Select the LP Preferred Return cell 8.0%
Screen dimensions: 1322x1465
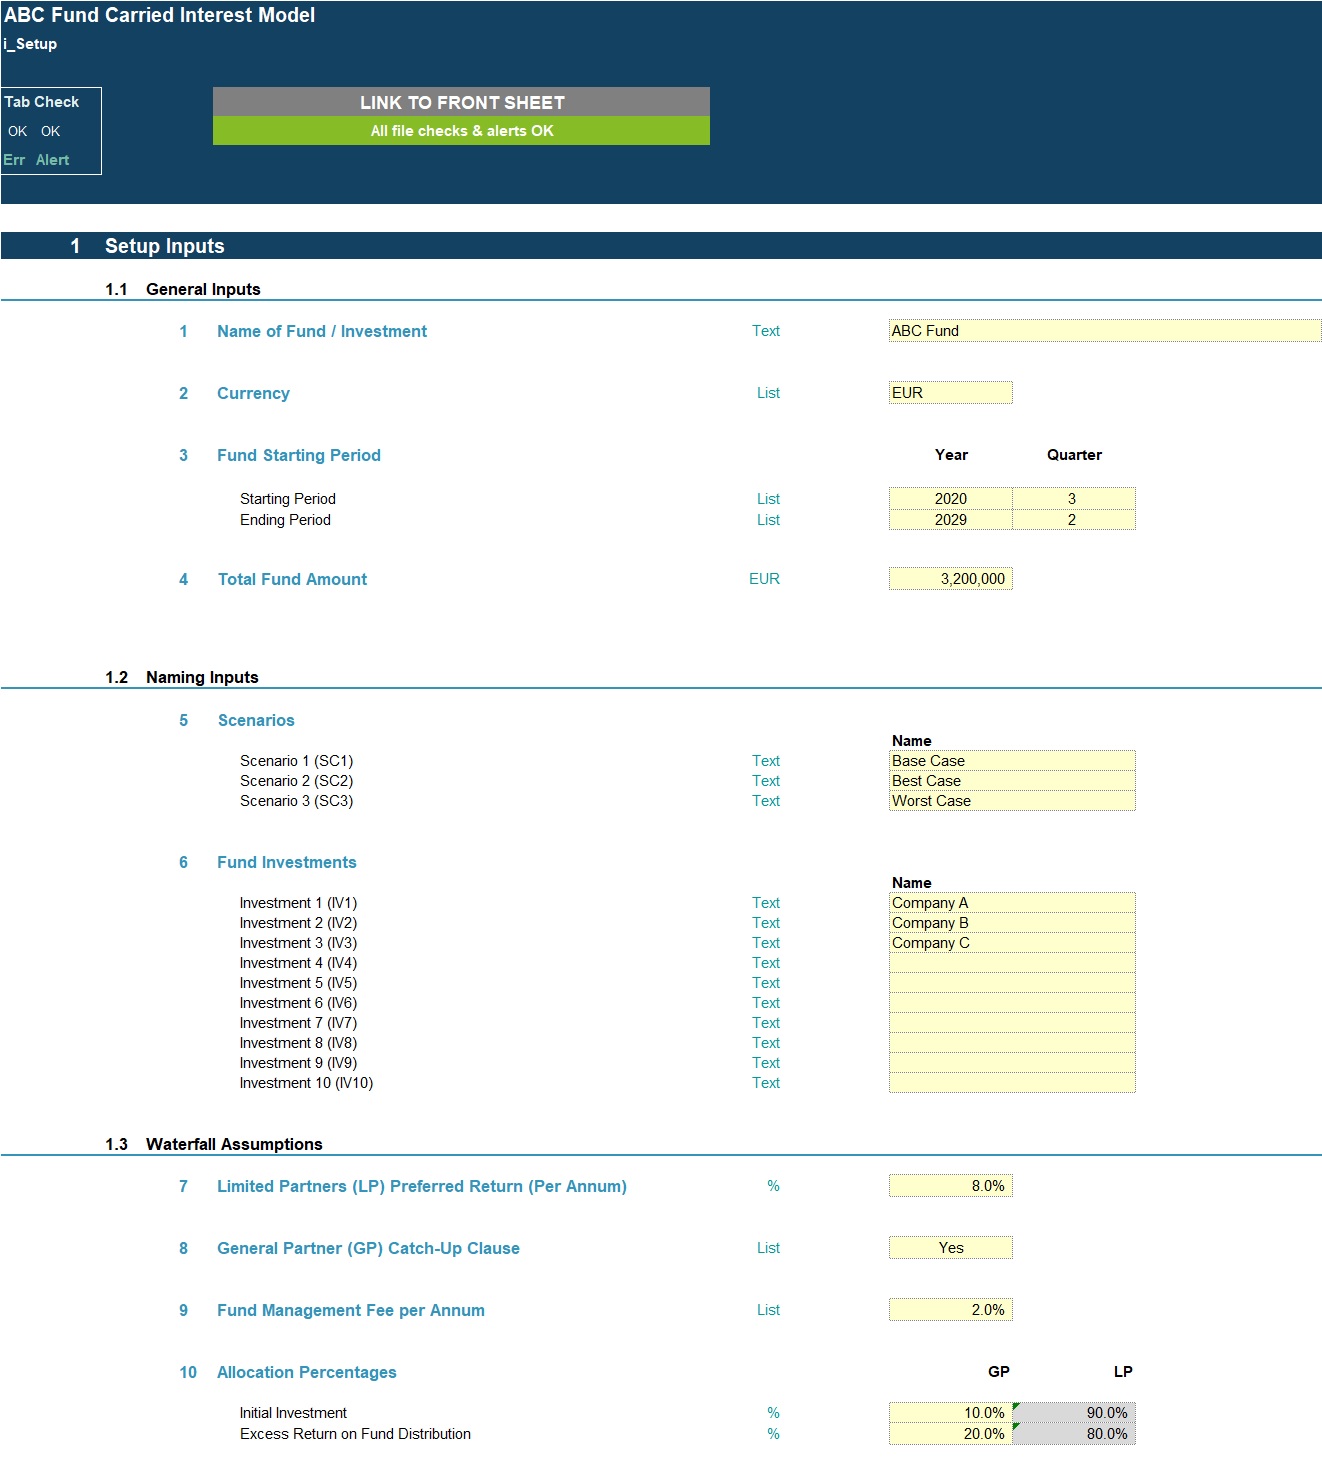click(x=951, y=1186)
